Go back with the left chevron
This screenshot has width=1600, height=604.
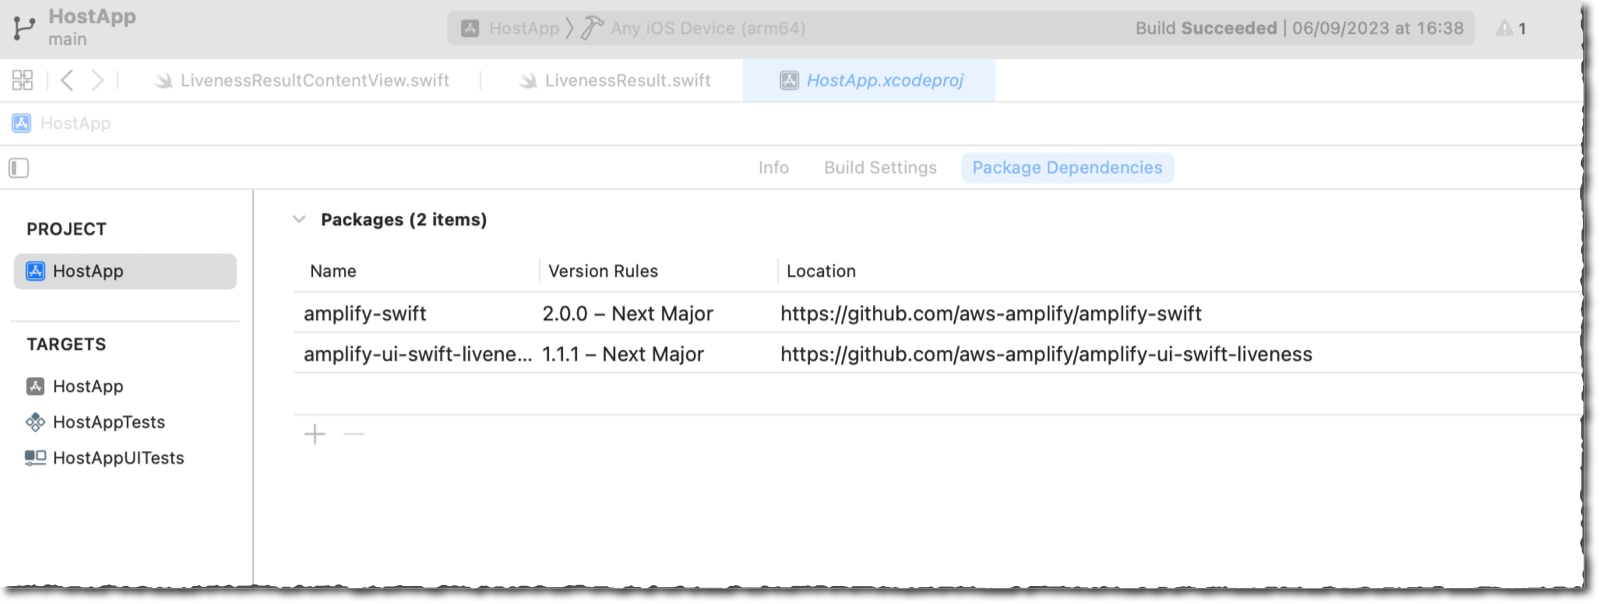[67, 80]
